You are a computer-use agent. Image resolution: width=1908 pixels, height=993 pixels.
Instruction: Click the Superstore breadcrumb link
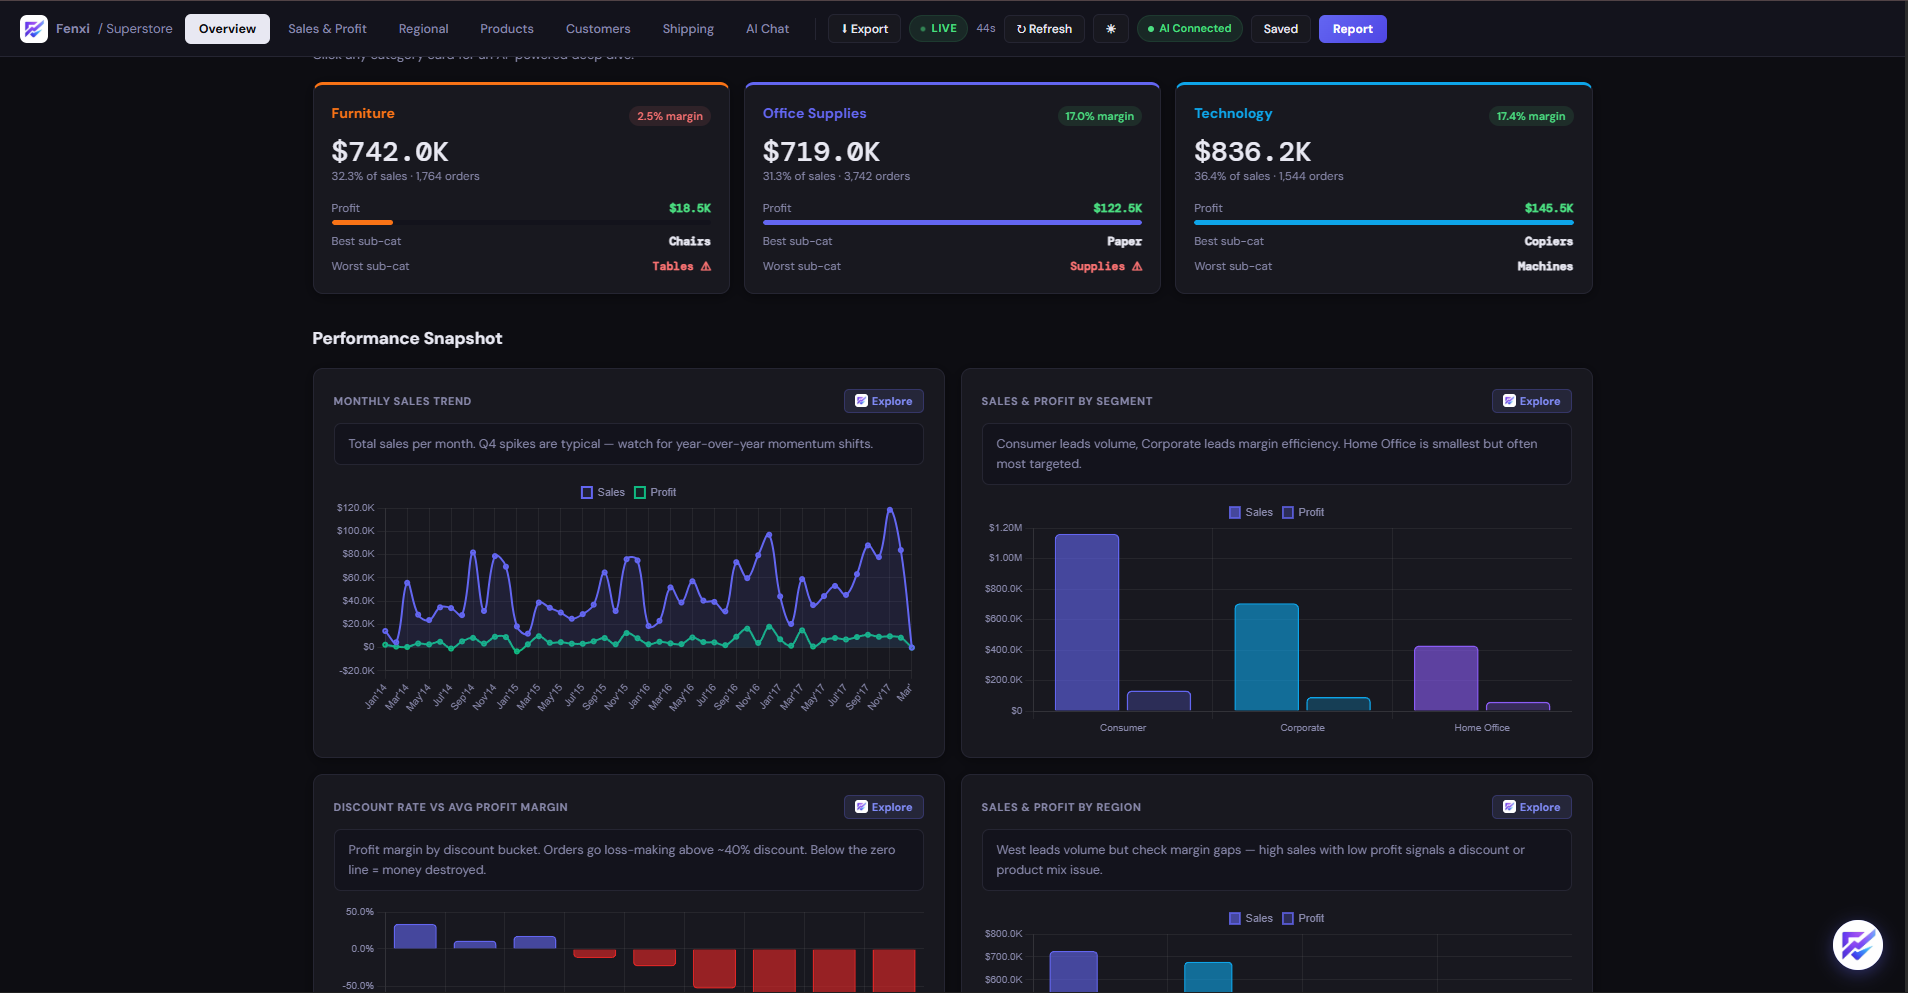point(139,29)
